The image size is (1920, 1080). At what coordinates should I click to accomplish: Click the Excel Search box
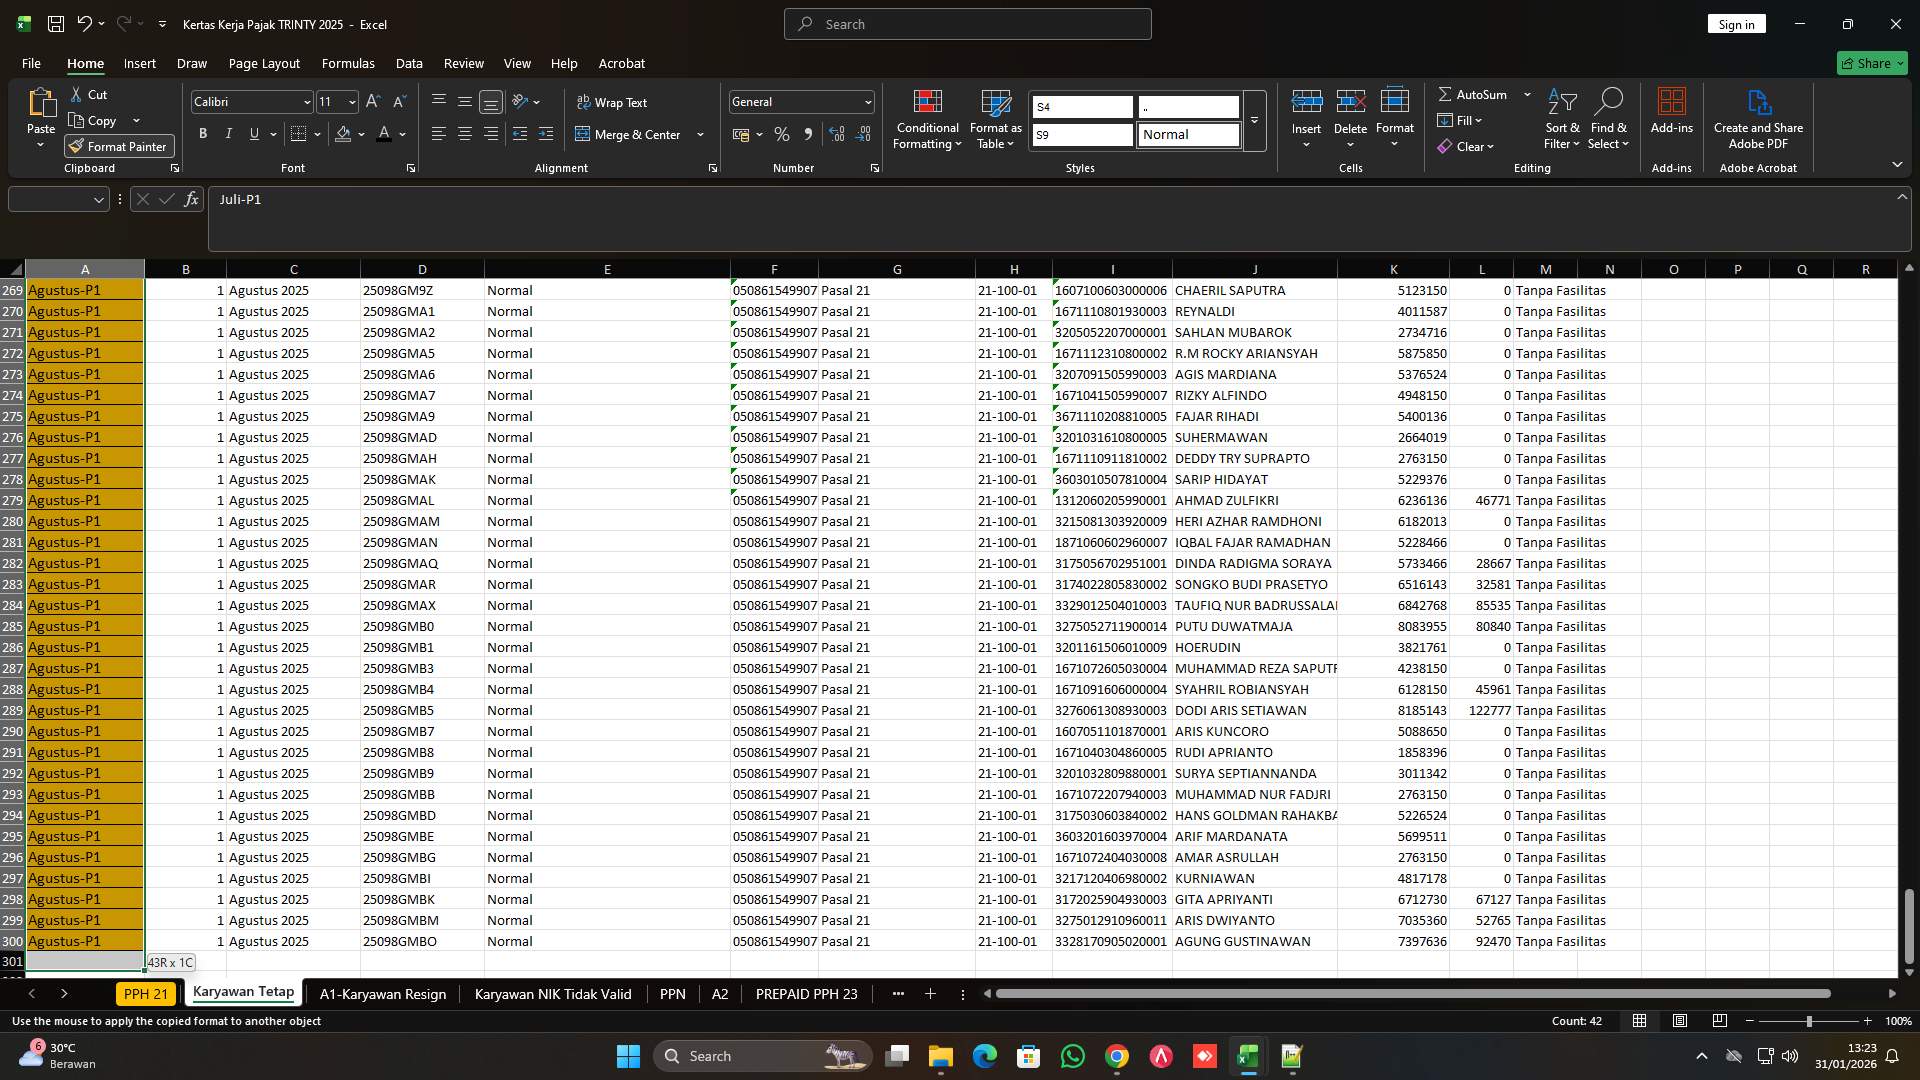966,23
